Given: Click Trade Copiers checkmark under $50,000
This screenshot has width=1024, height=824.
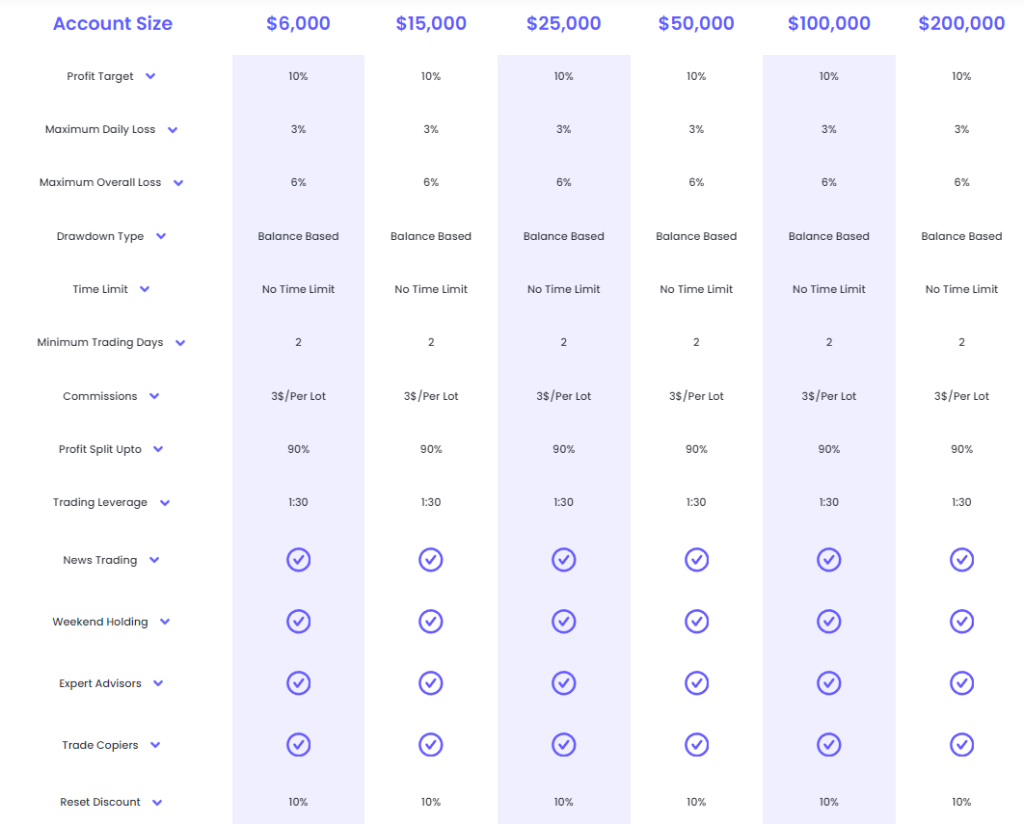Looking at the screenshot, I should [x=697, y=744].
